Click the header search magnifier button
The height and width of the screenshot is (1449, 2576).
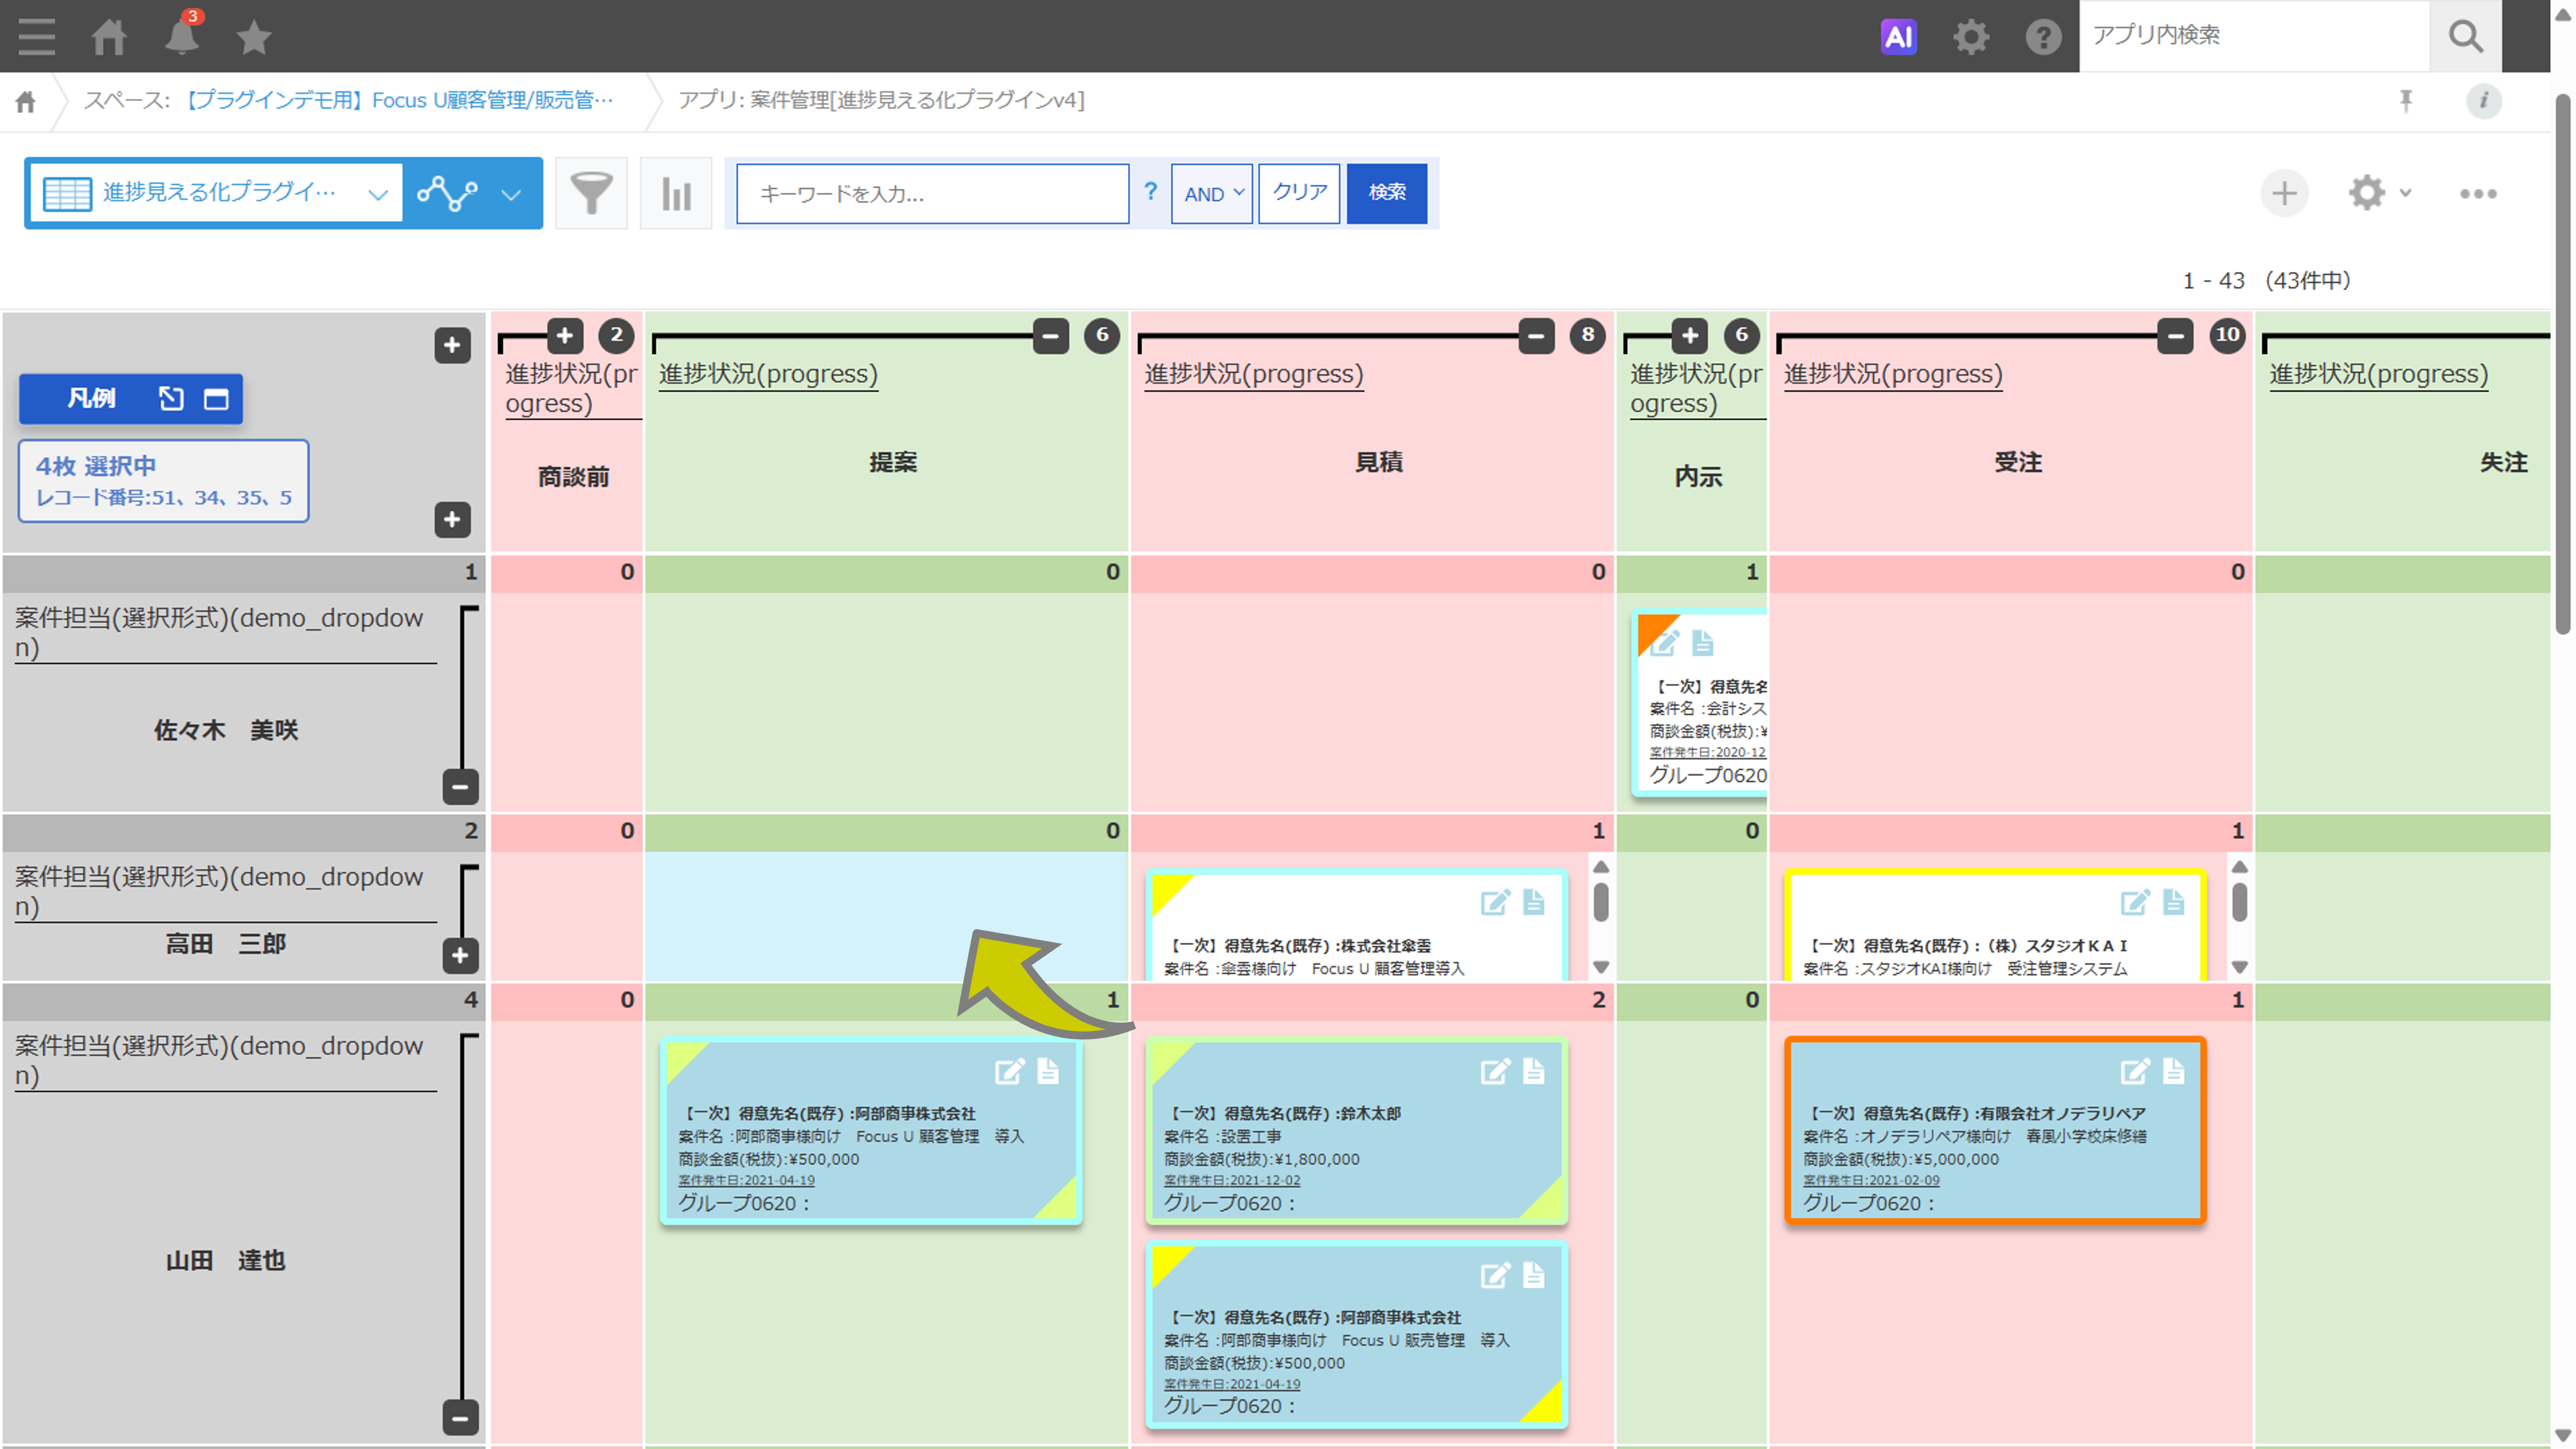2466,36
